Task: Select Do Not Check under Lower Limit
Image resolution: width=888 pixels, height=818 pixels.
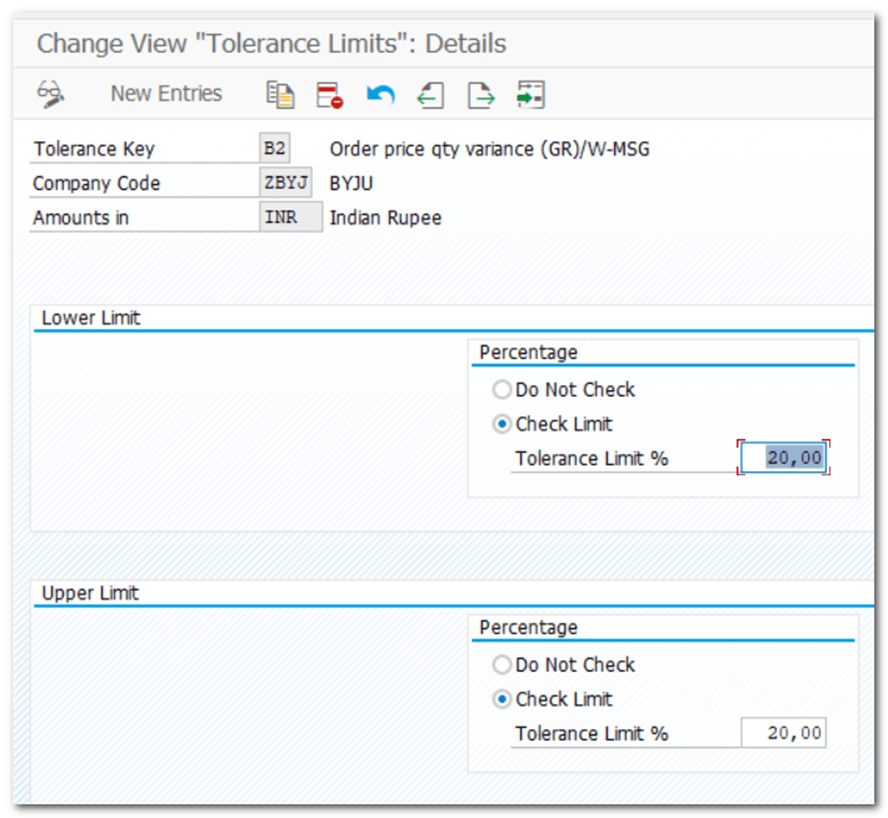Action: pos(502,390)
